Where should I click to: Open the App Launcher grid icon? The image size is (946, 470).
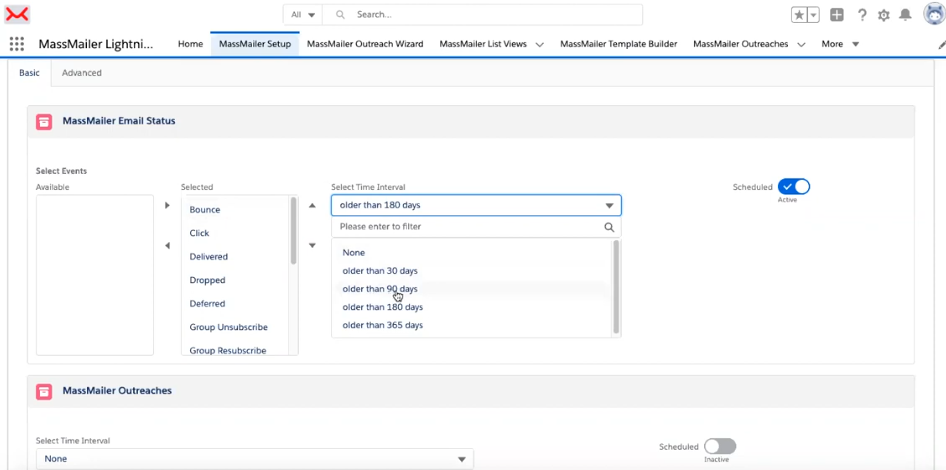(17, 43)
